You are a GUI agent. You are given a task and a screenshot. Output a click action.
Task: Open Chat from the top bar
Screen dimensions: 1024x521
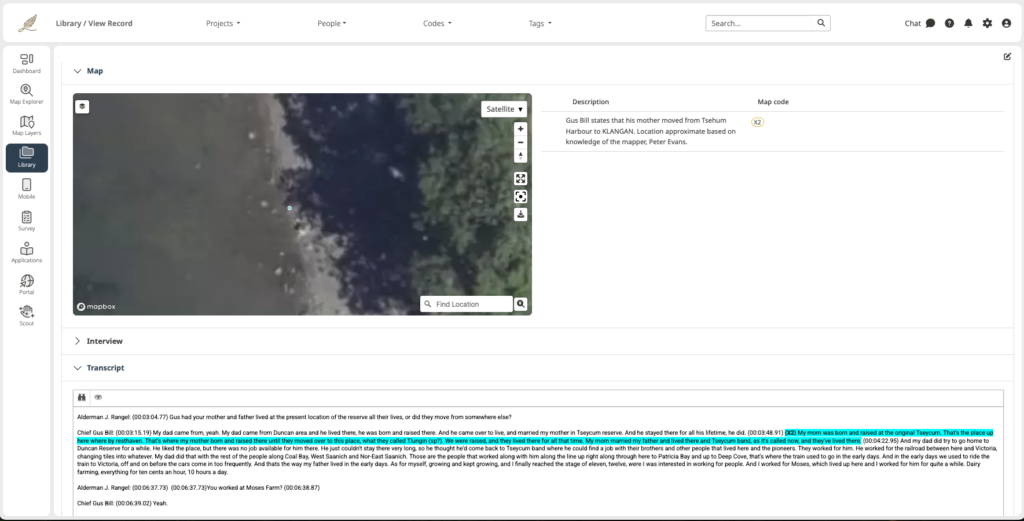tap(920, 23)
